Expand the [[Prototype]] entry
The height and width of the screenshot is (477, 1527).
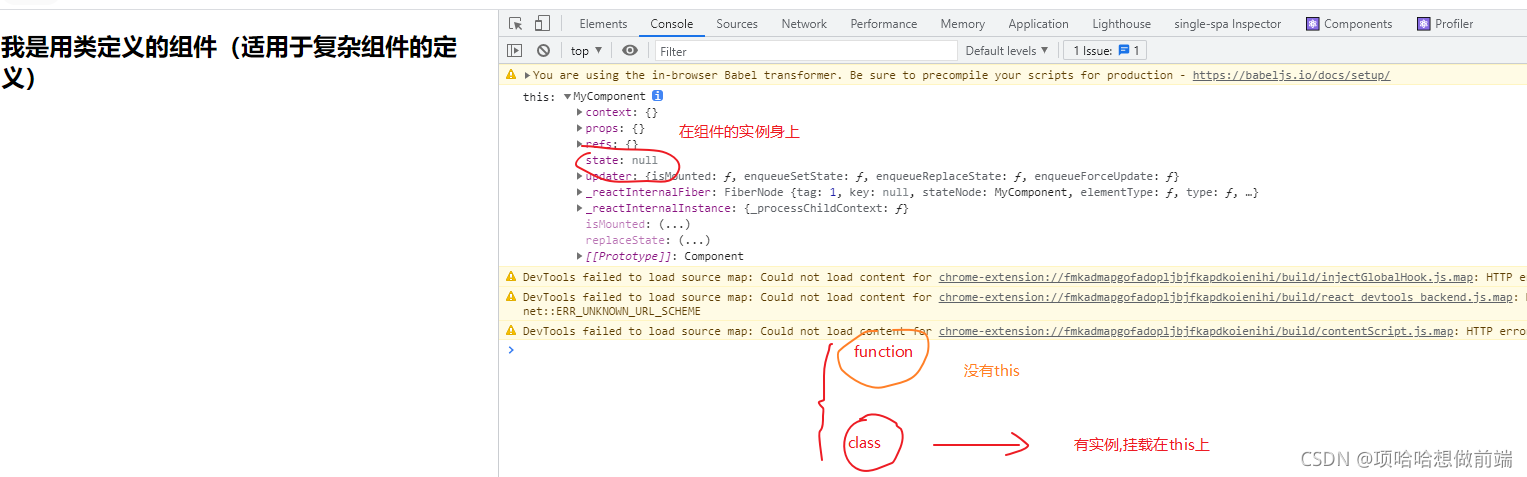click(580, 257)
